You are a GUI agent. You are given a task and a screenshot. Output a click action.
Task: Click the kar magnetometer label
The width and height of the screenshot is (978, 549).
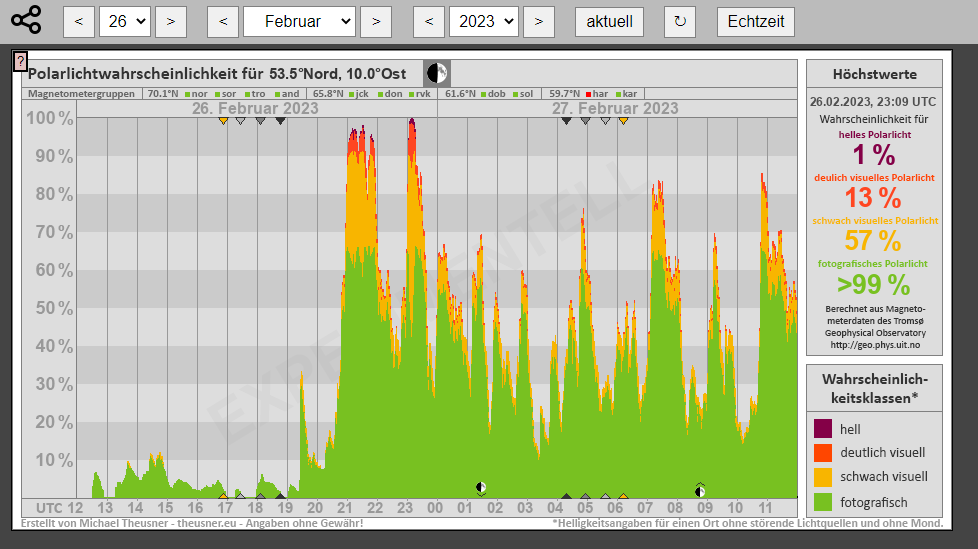[x=630, y=94]
